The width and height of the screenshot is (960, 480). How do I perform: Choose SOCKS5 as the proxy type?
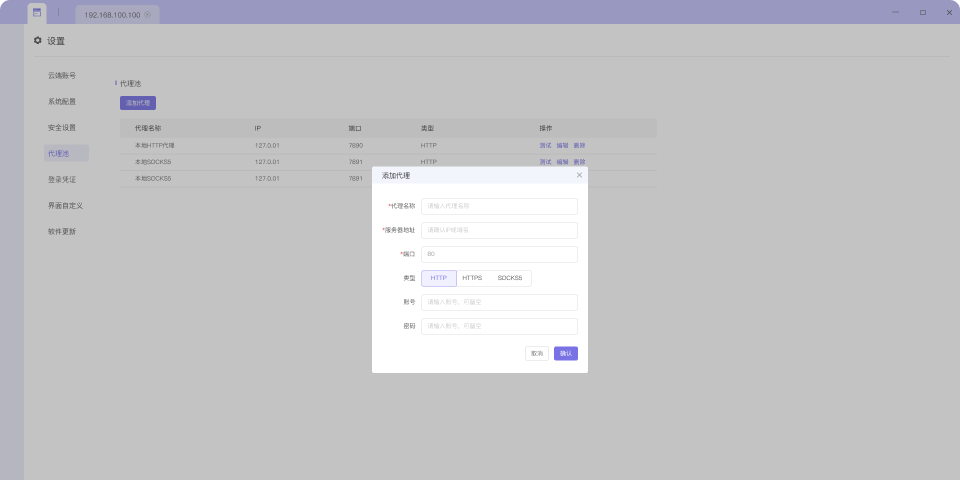coord(510,278)
